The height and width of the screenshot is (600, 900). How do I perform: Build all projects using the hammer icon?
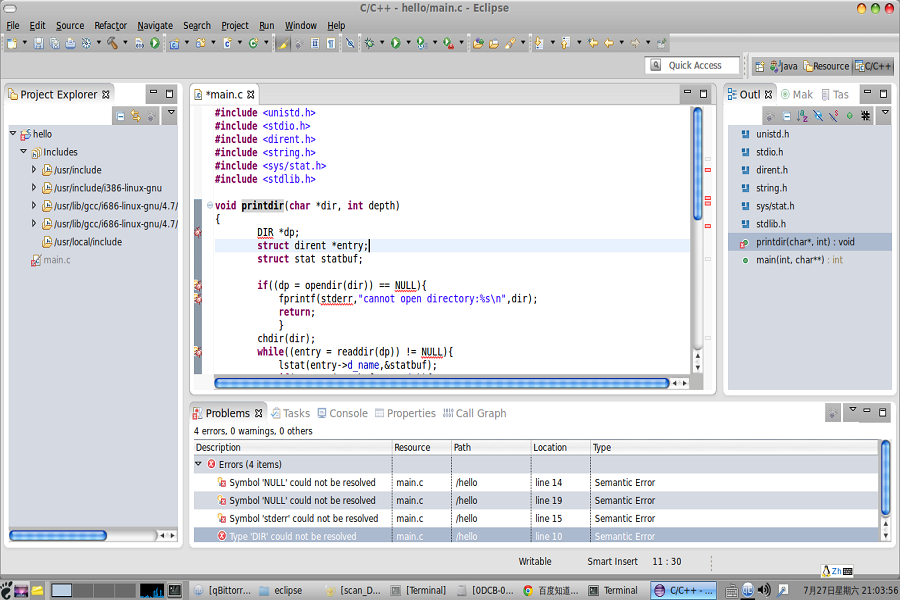[x=111, y=43]
